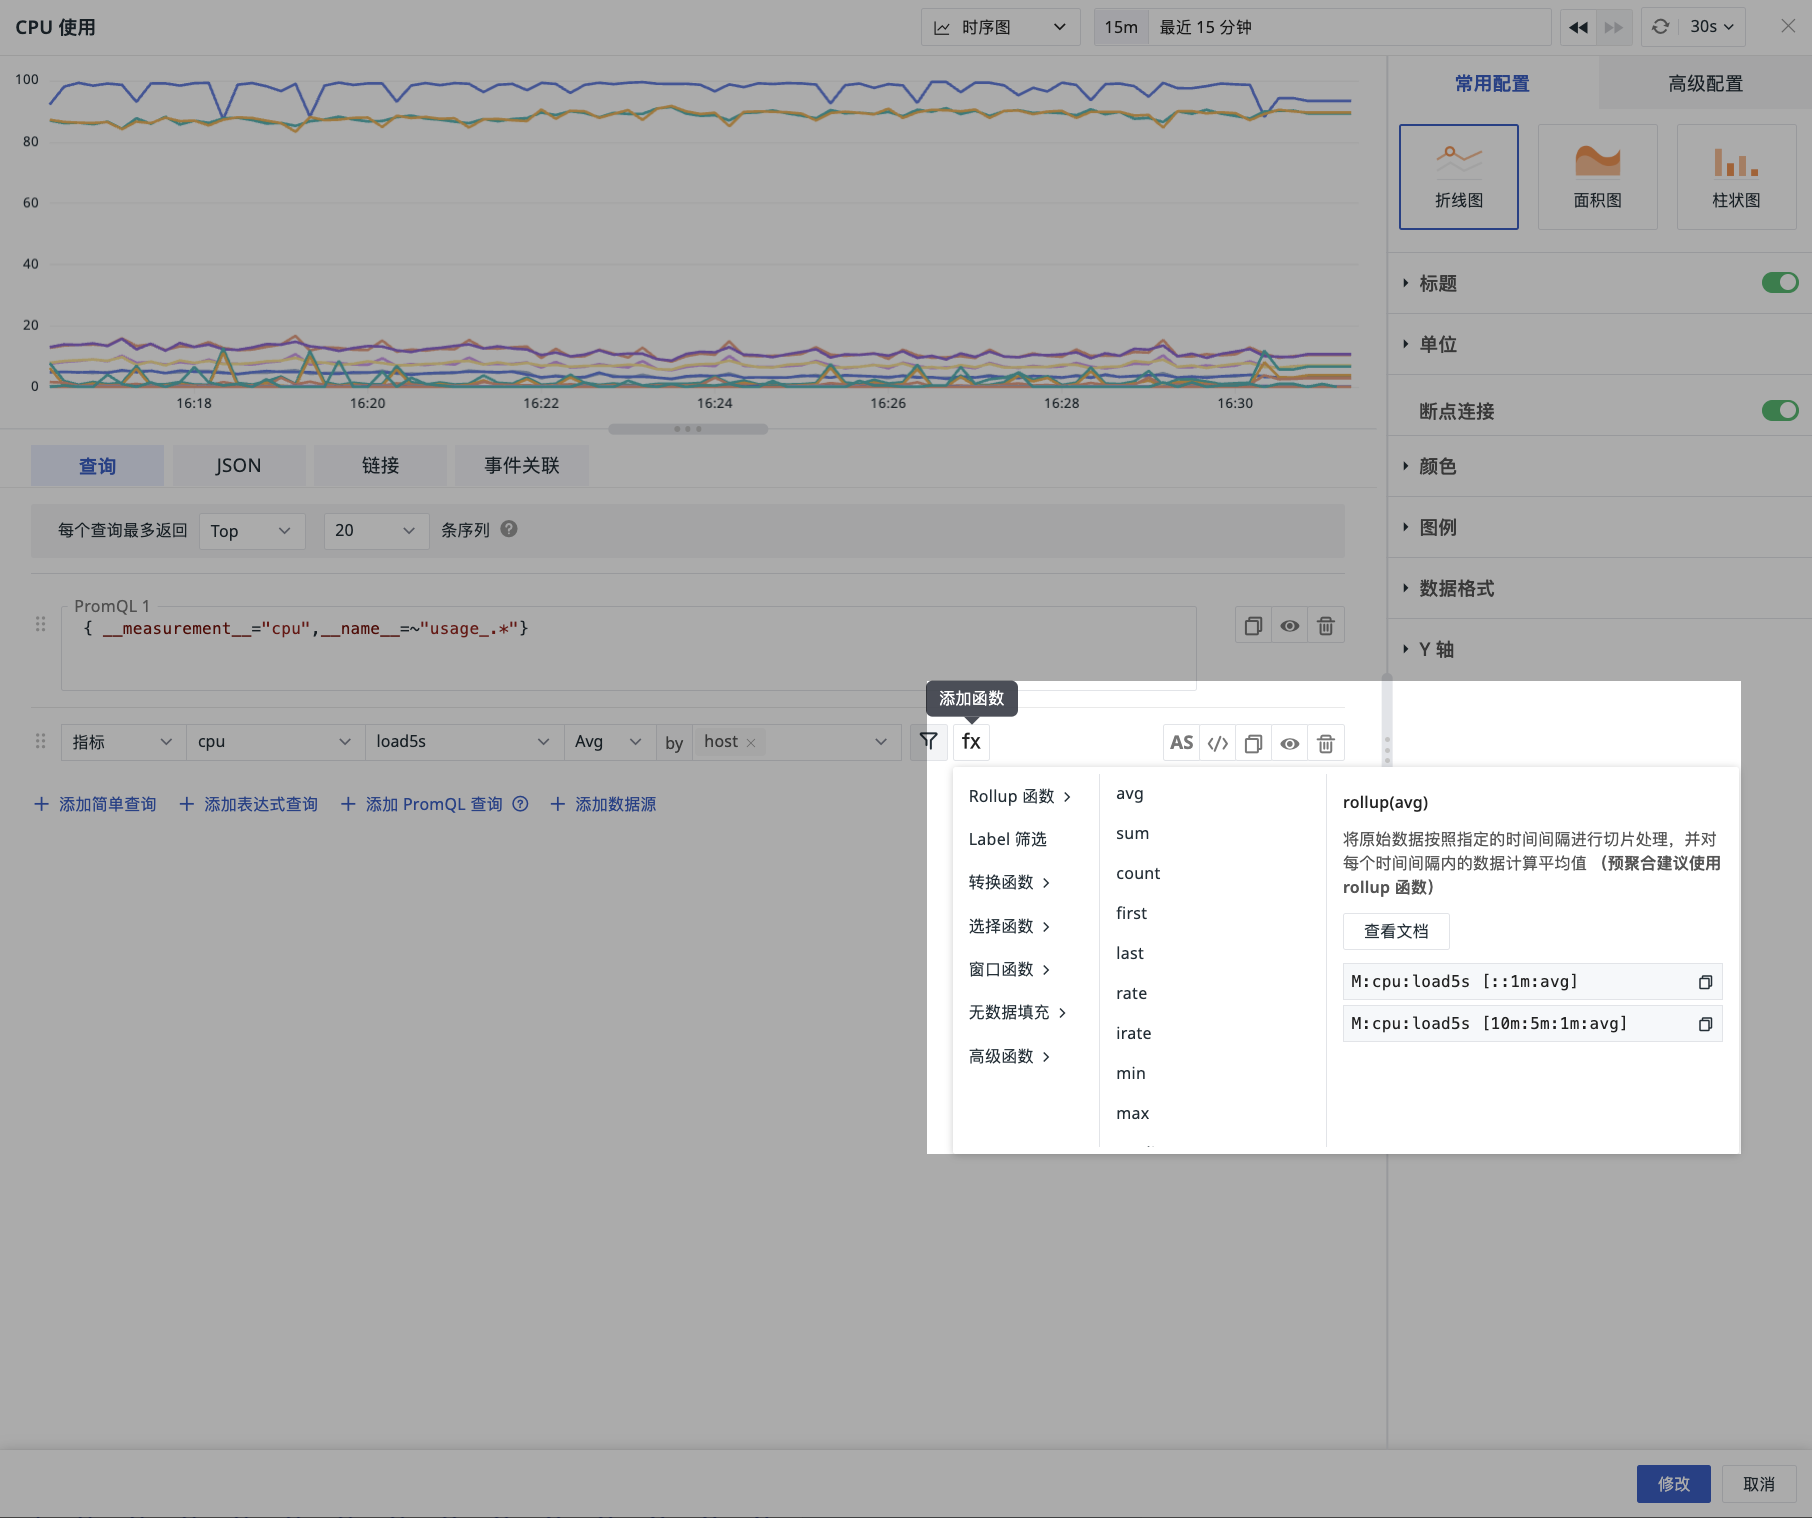This screenshot has height=1518, width=1812.
Task: Click the PromQL 1 query text field
Action: pos(629,648)
